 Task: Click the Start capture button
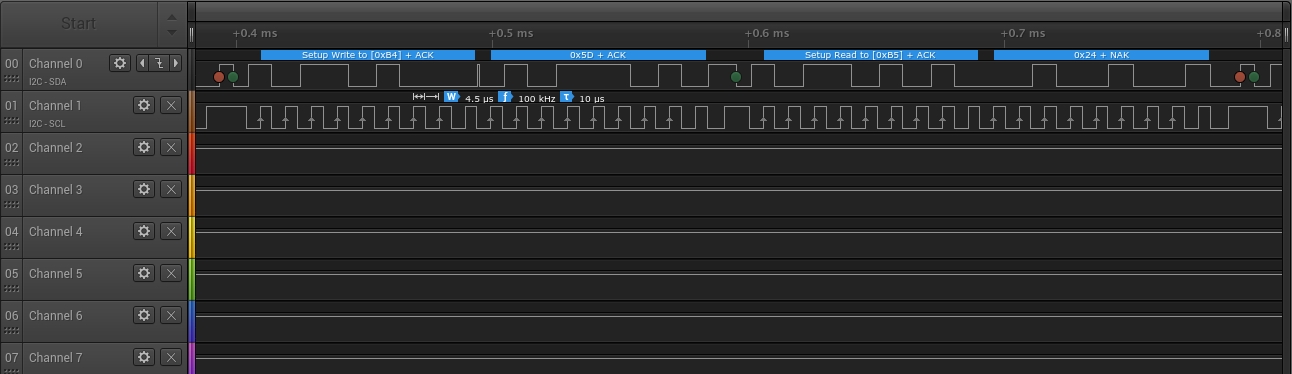pyautogui.click(x=79, y=23)
